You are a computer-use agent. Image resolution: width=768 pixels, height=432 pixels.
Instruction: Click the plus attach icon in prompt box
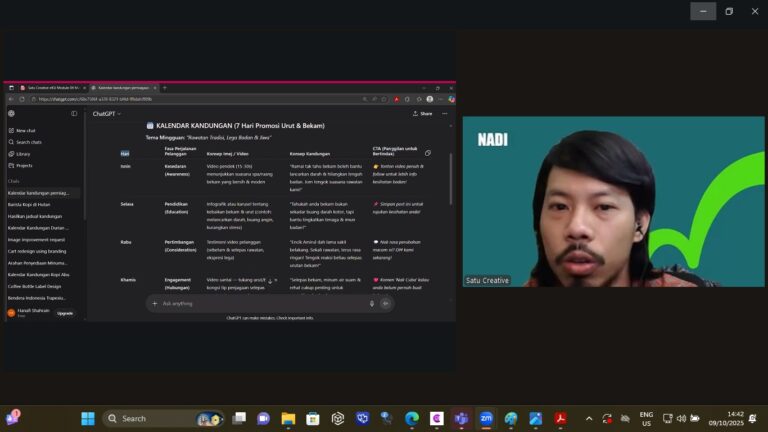coord(155,303)
